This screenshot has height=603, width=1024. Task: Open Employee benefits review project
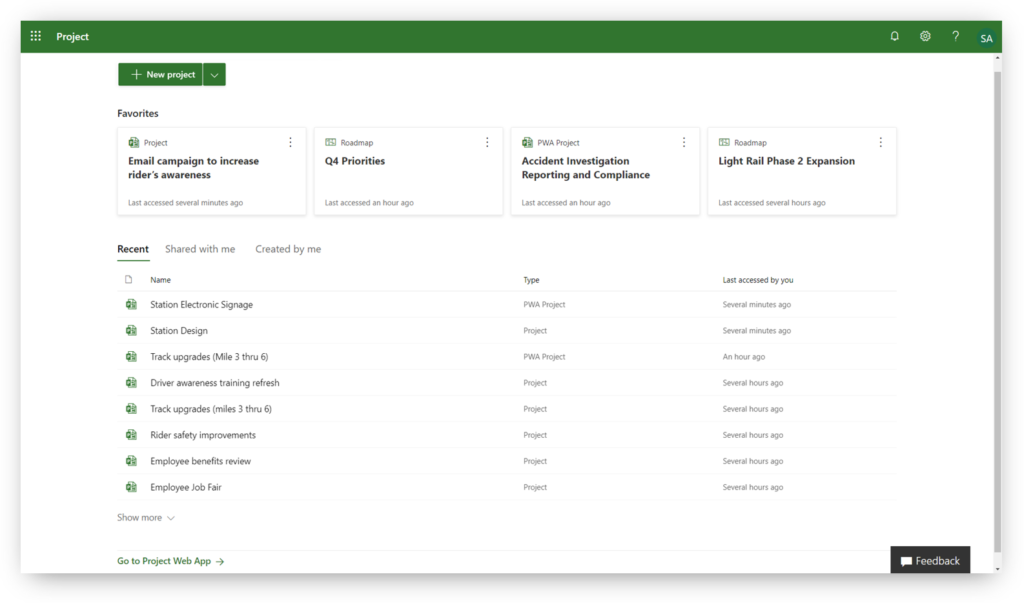tap(200, 461)
